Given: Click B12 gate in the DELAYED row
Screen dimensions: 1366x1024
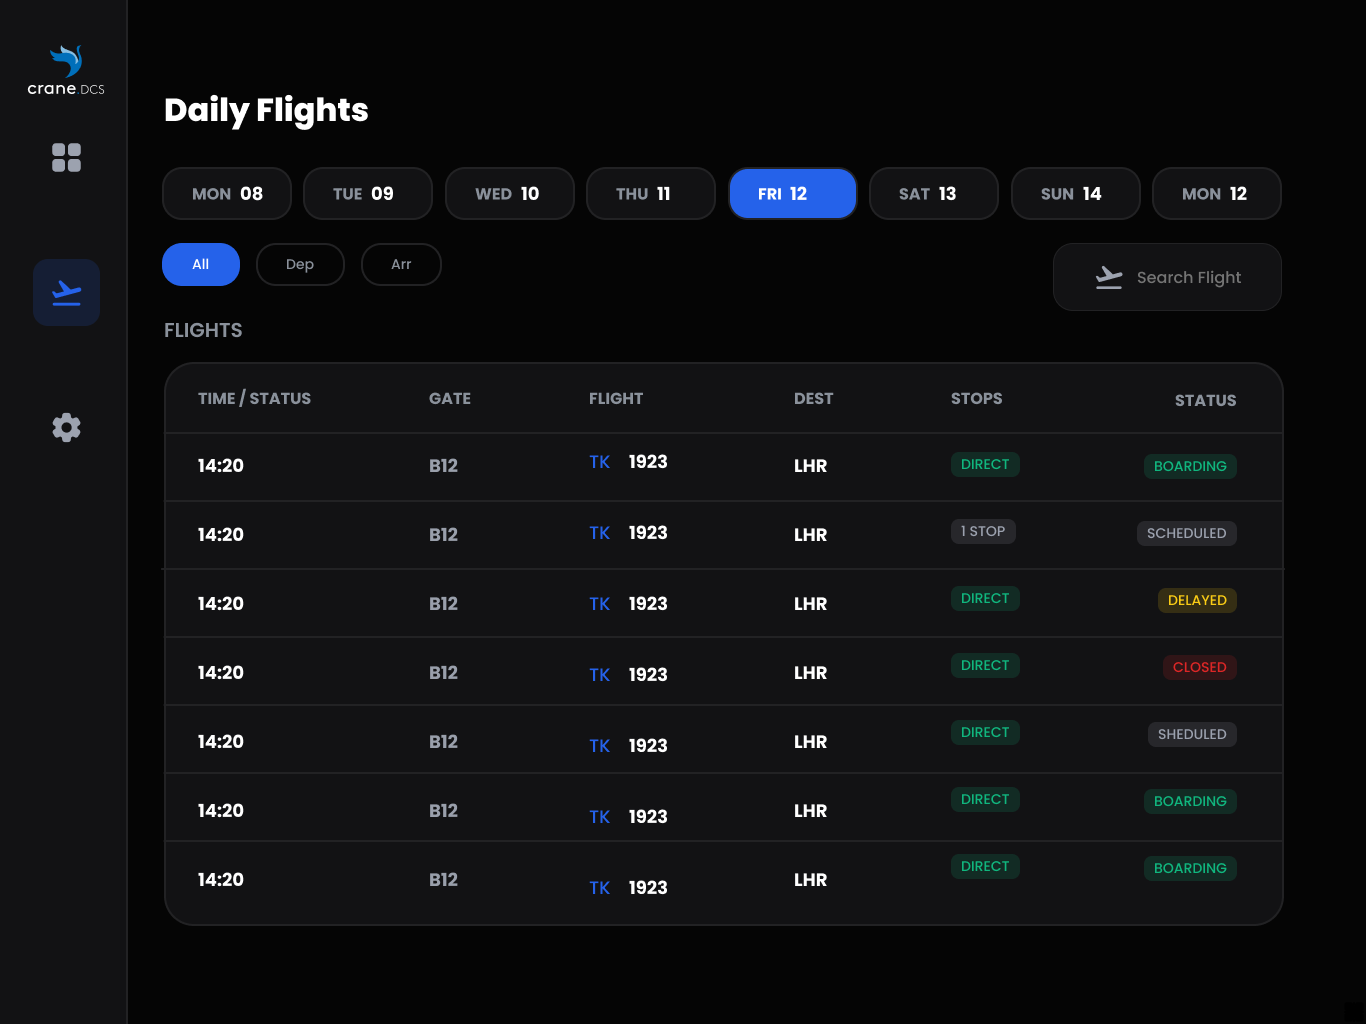Looking at the screenshot, I should click(x=443, y=604).
